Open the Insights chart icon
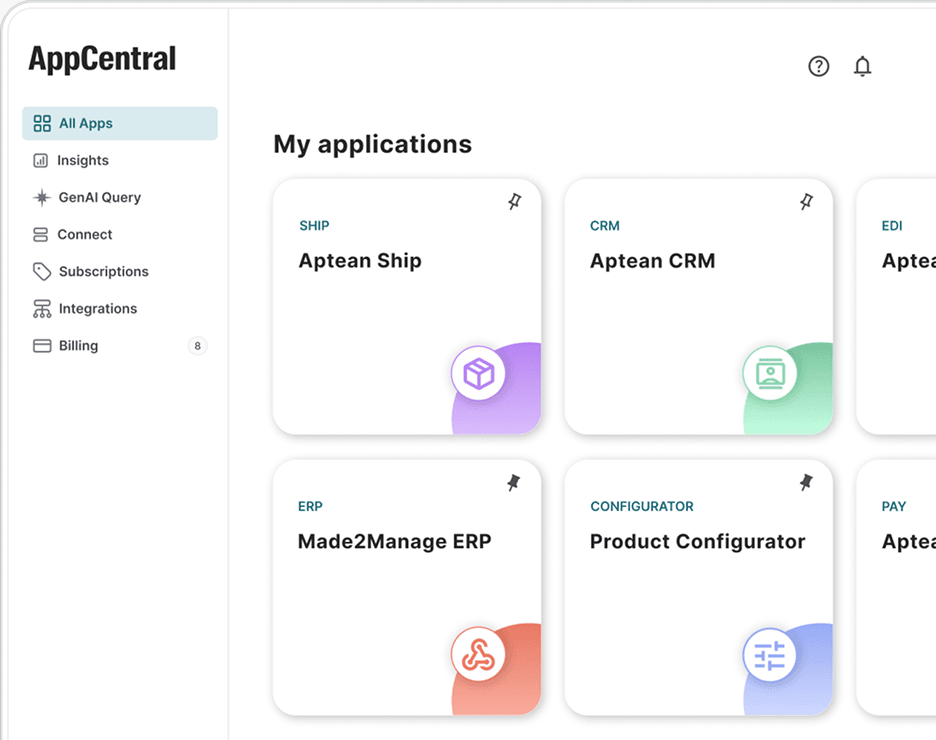Viewport: 936px width, 740px height. click(x=40, y=160)
